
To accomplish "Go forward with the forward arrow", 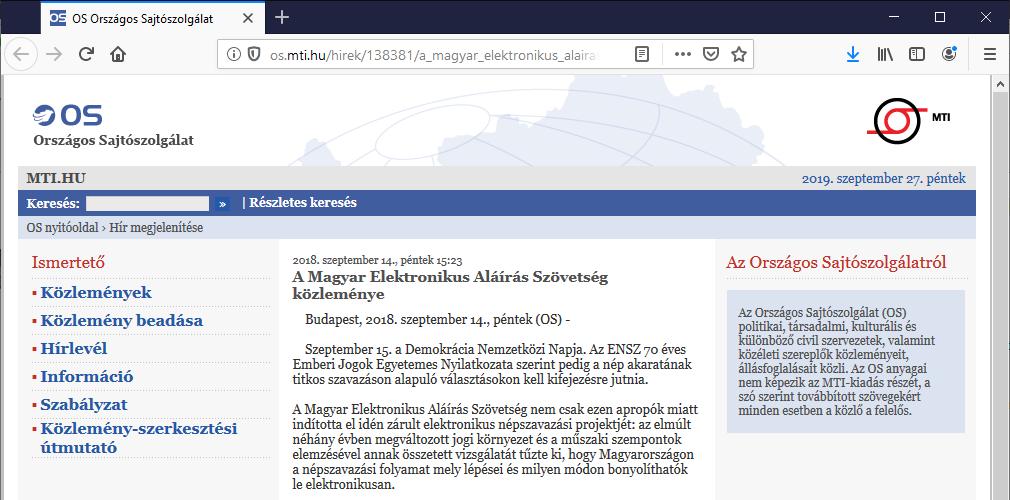I will point(54,54).
